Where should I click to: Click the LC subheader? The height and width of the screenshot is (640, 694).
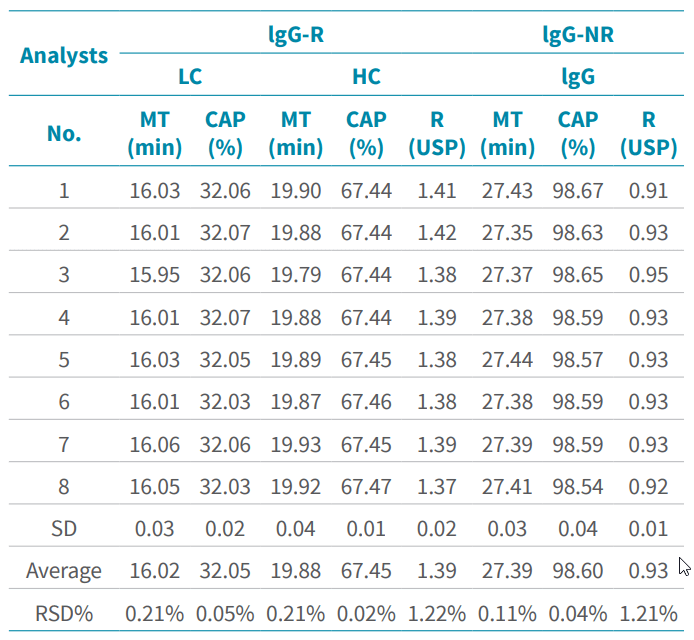click(190, 77)
